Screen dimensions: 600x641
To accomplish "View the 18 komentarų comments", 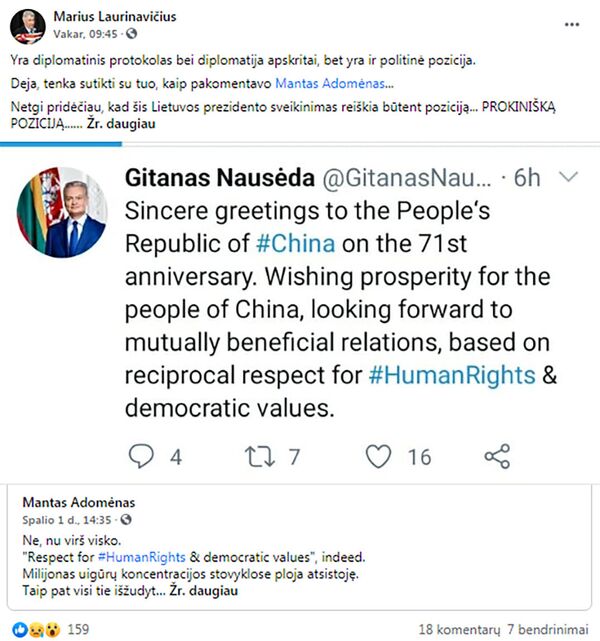I will pyautogui.click(x=459, y=630).
